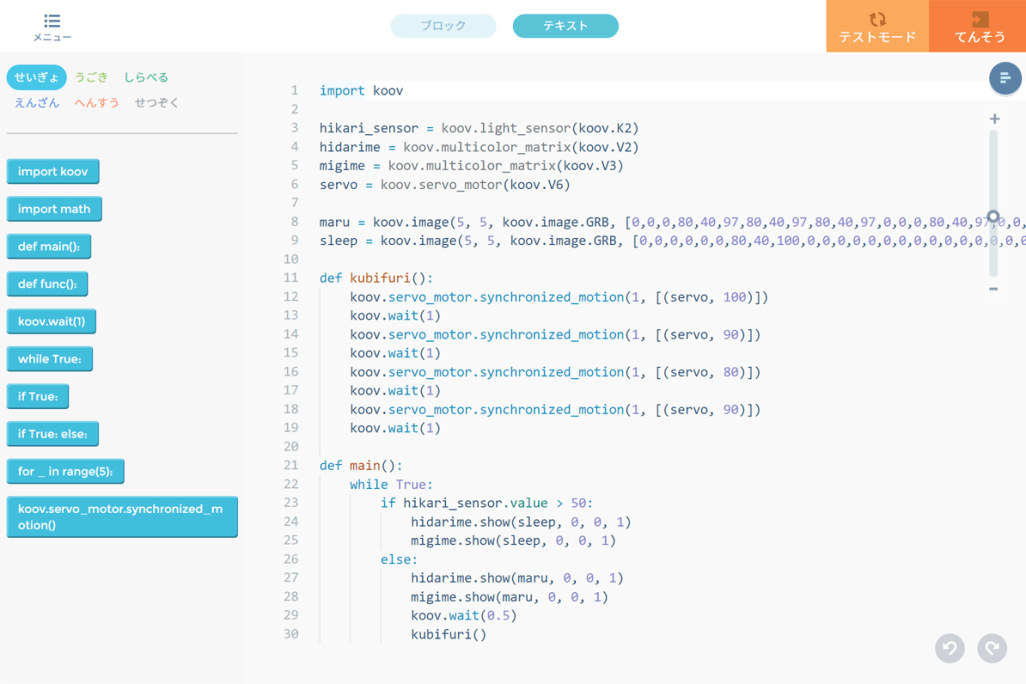1026x684 pixels.
Task: Open the へんすう category
Action: [97, 102]
